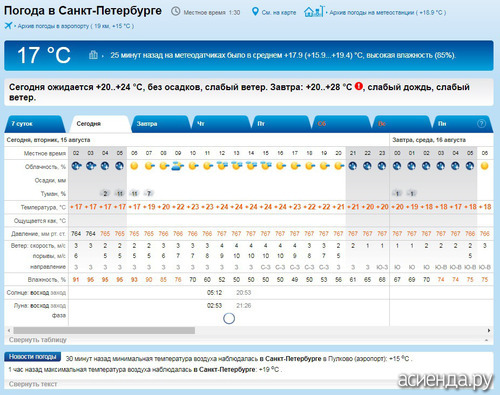
Task: Click the horizontal table scrollbar thumb
Action: tap(104, 330)
